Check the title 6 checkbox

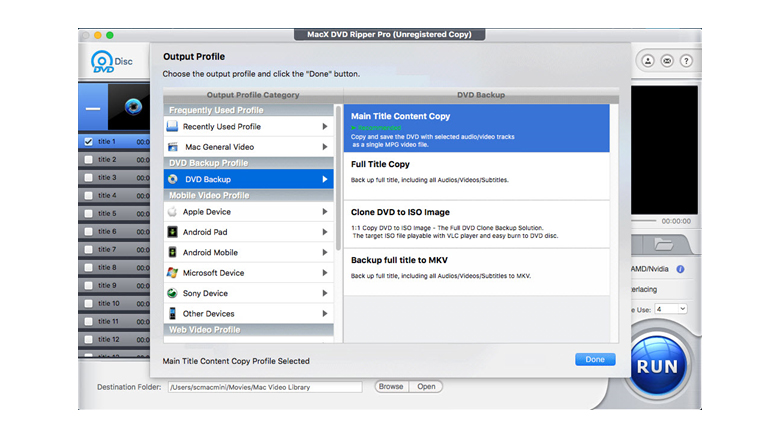89,231
